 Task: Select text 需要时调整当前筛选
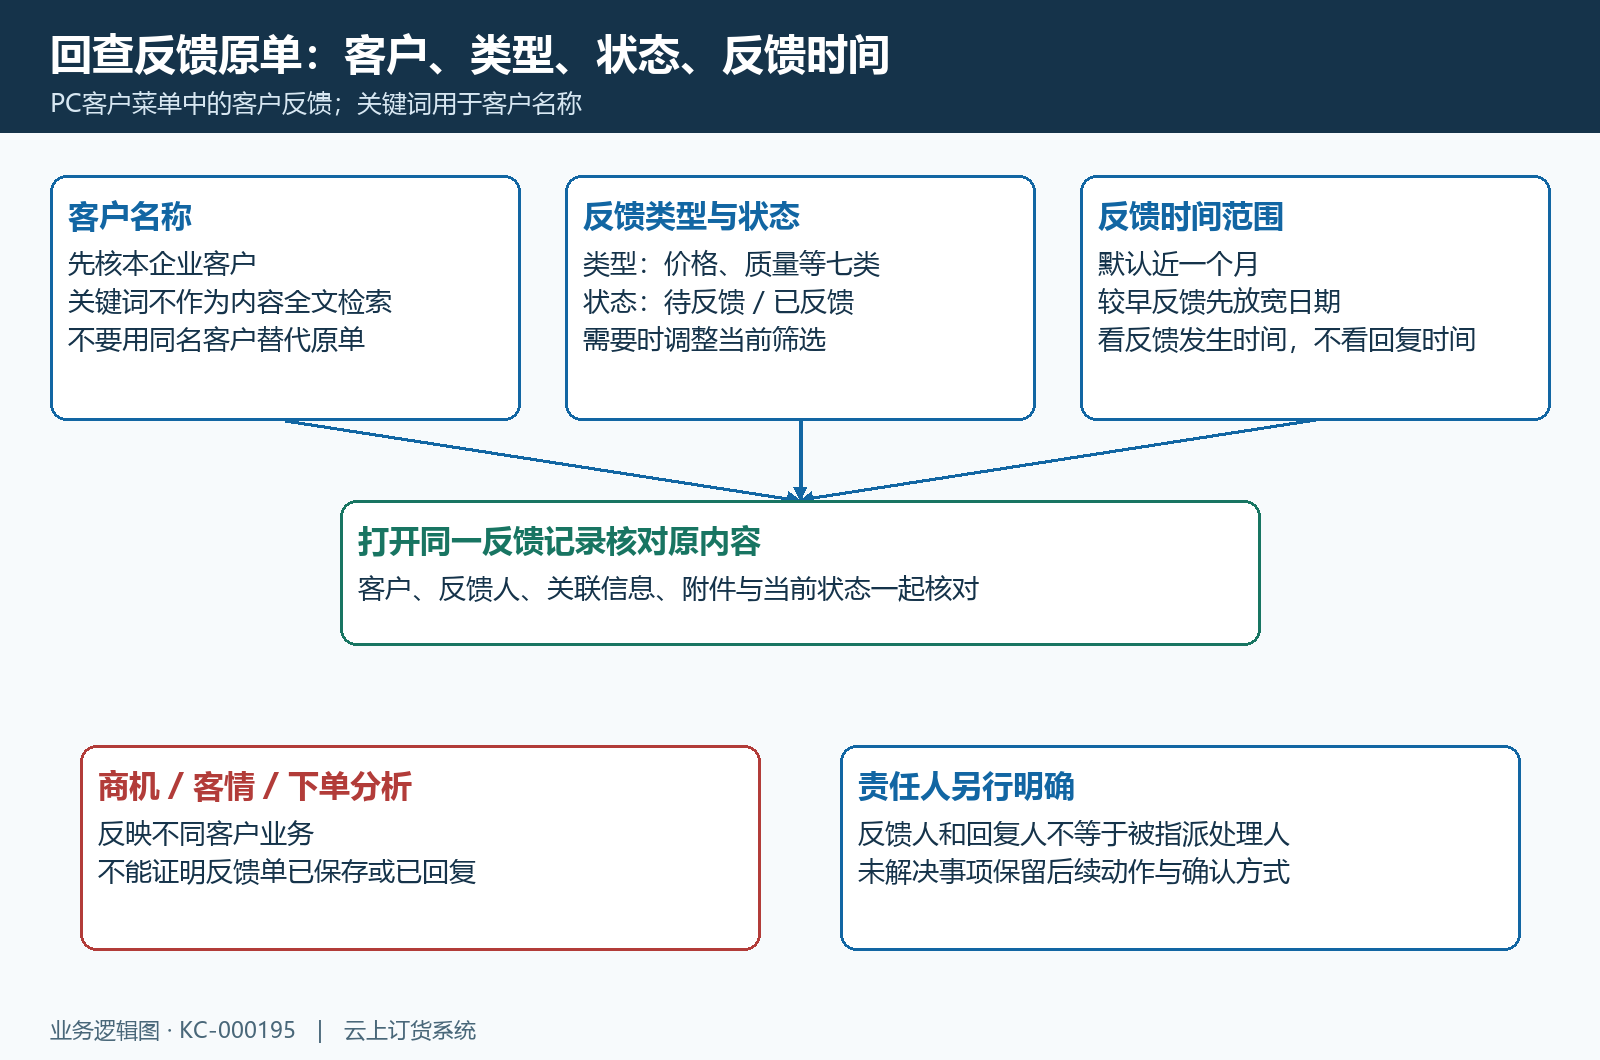pos(704,340)
